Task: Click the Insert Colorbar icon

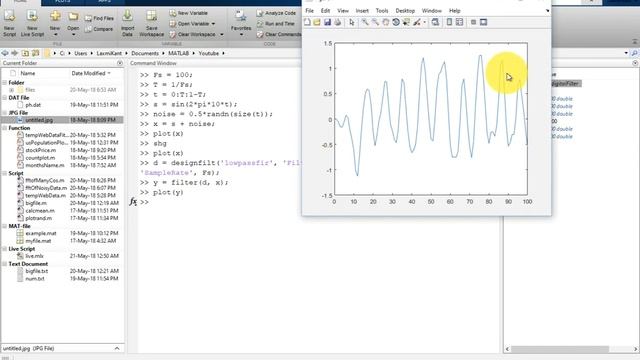Action: (x=449, y=22)
